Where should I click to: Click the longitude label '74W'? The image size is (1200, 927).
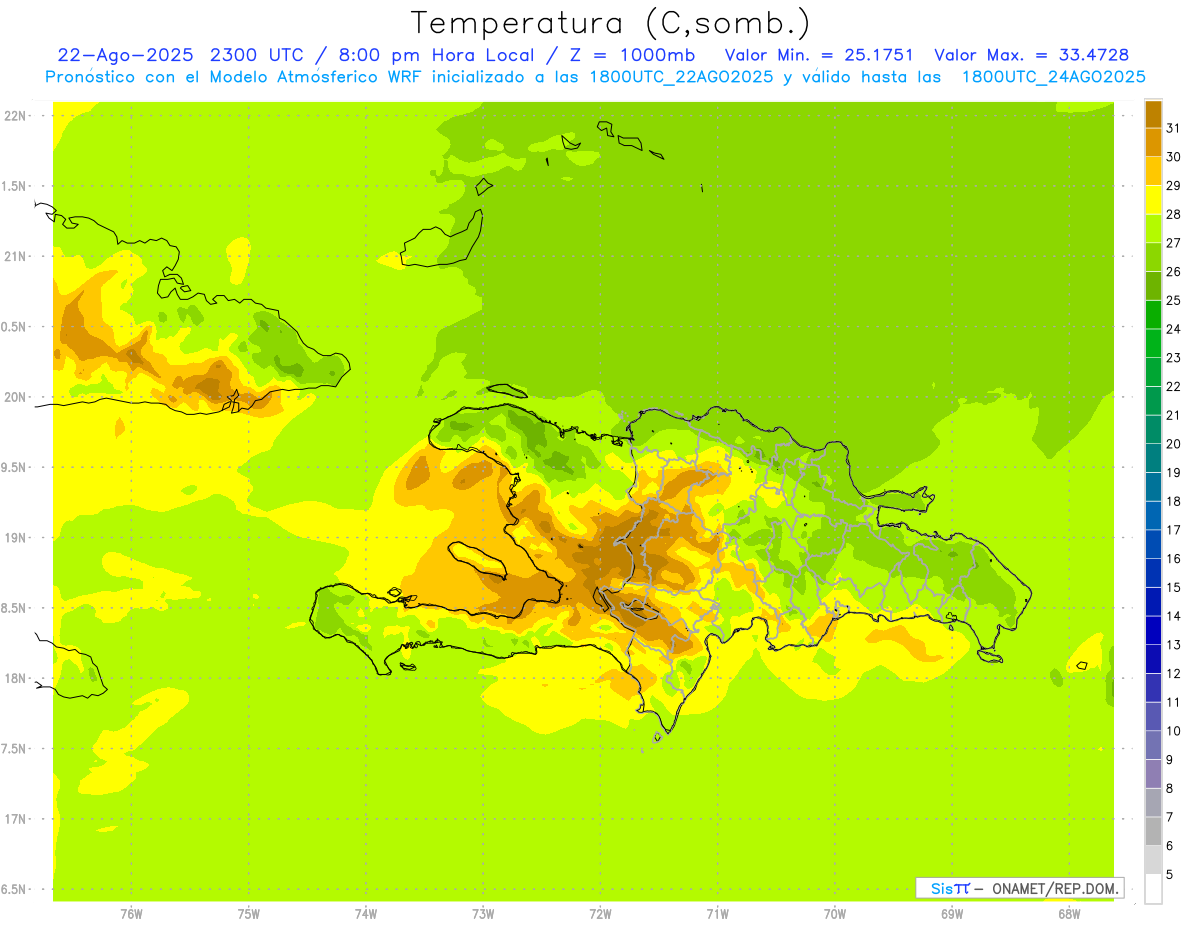pyautogui.click(x=366, y=914)
